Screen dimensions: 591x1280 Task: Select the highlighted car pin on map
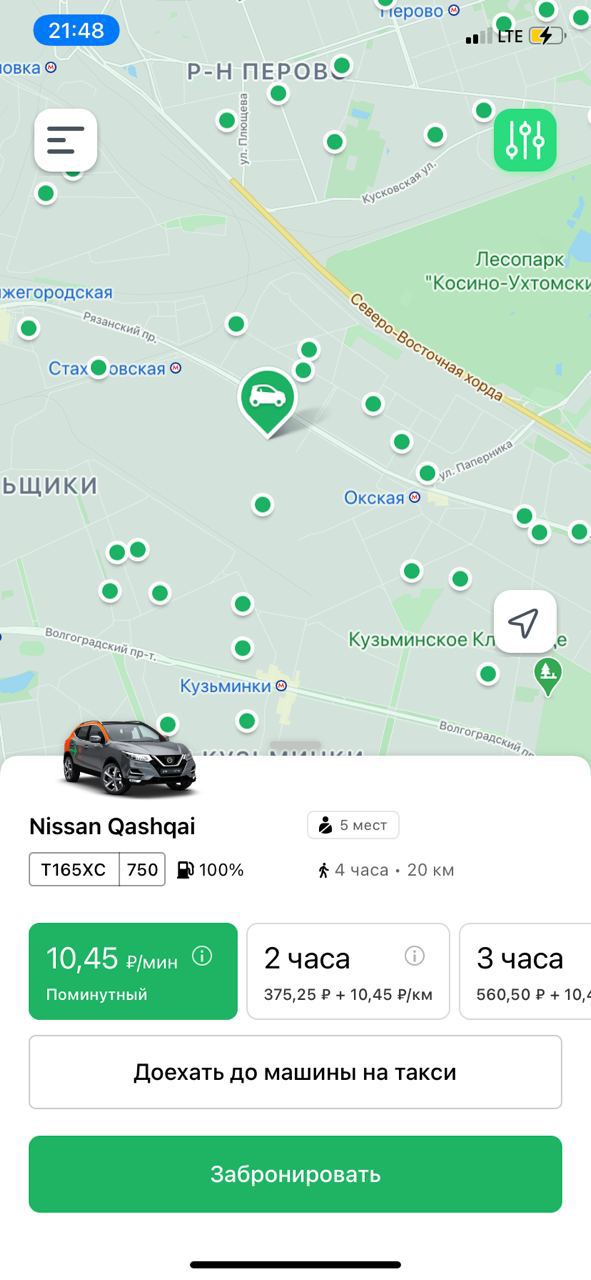click(267, 402)
